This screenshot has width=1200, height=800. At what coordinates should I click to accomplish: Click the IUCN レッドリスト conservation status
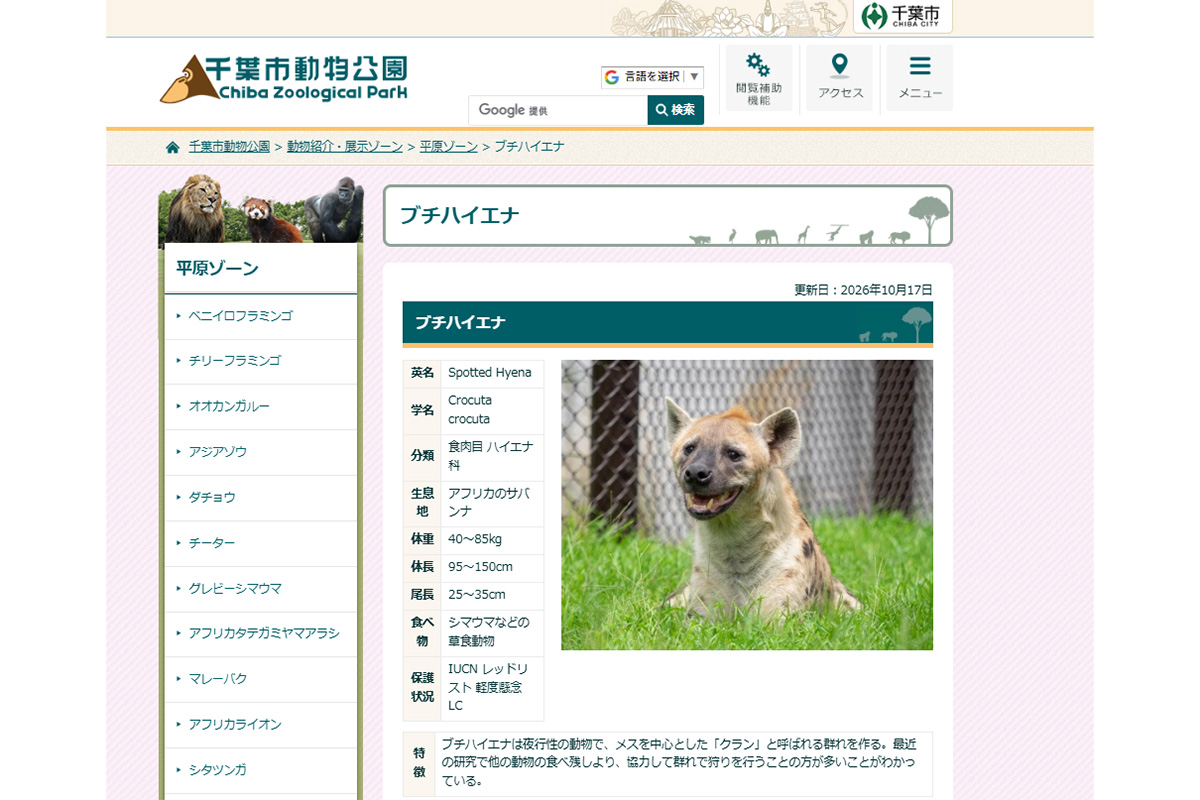coord(492,688)
